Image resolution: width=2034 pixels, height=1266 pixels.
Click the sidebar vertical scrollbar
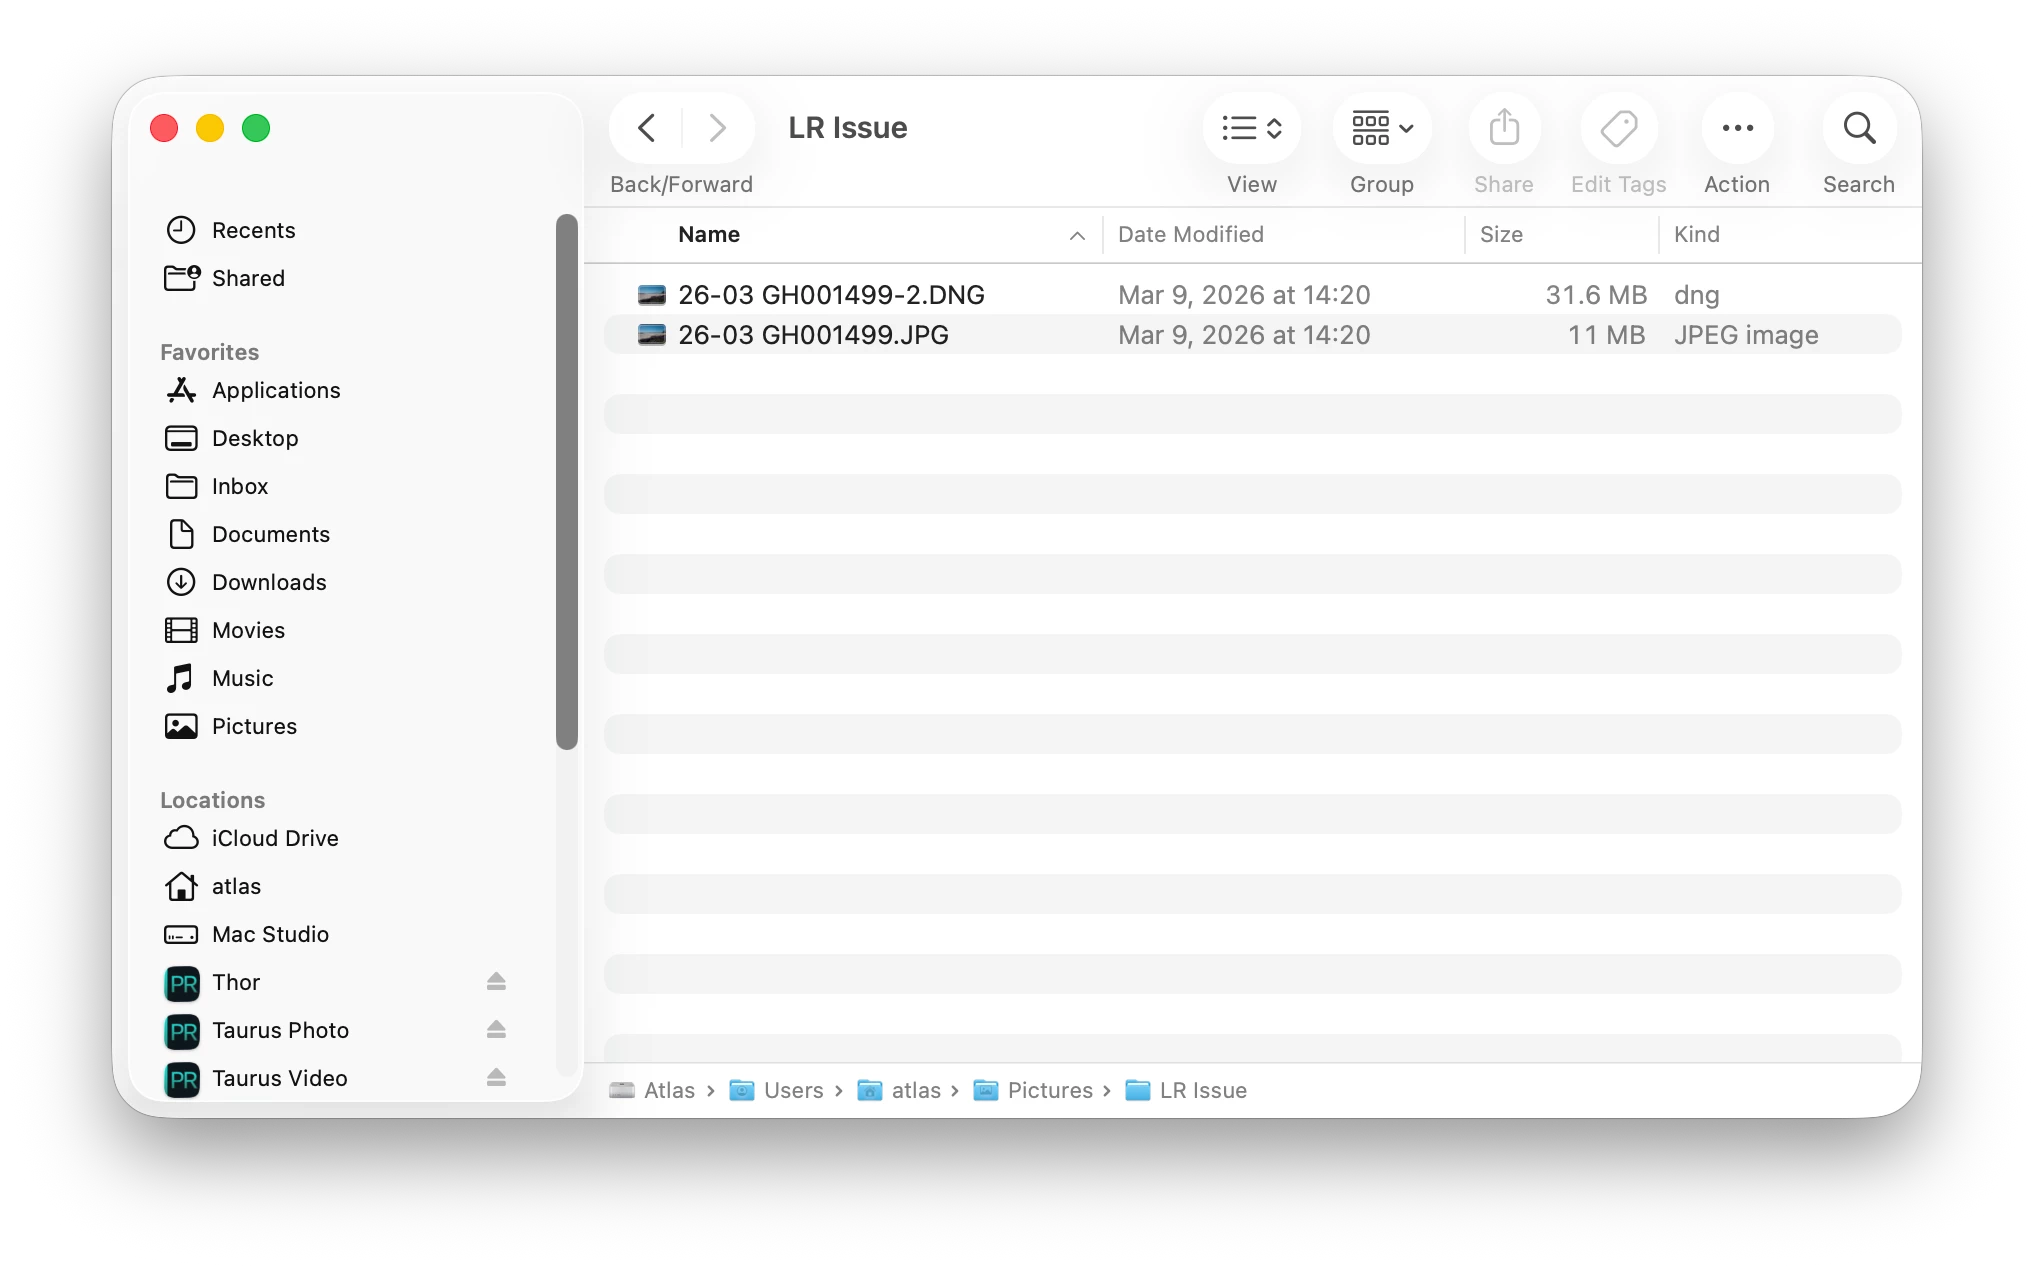(567, 480)
